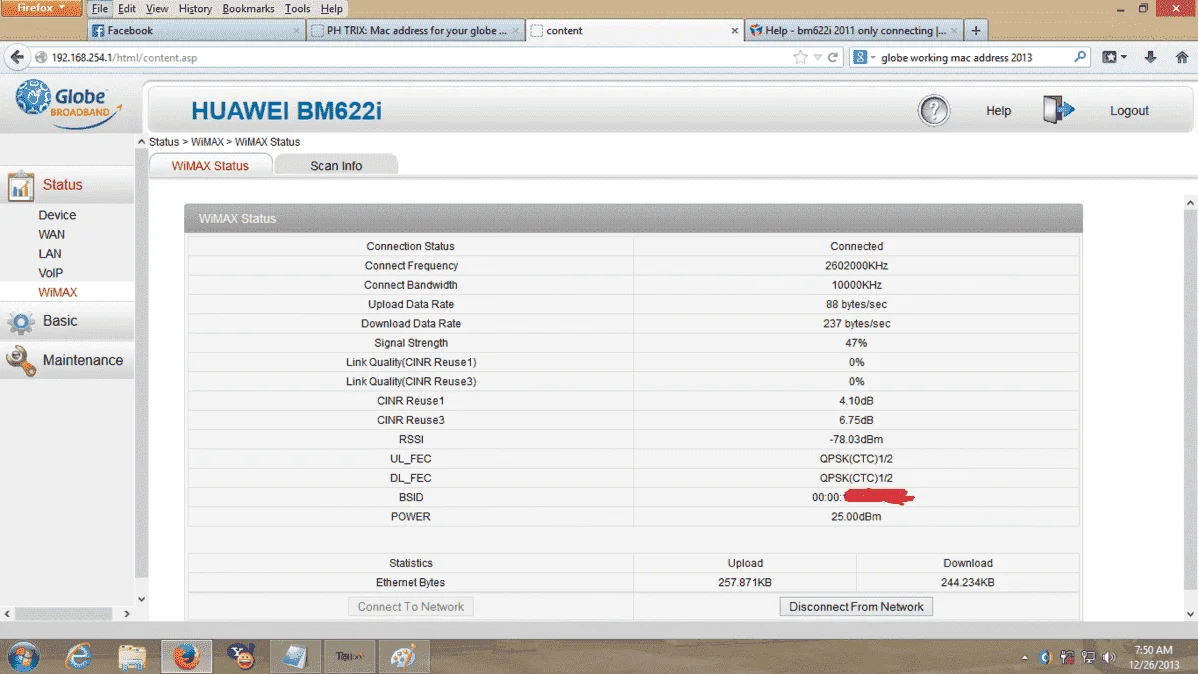Switch to PH TRIX Mac address tab
Screen dimensions: 1198x674
pos(416,31)
